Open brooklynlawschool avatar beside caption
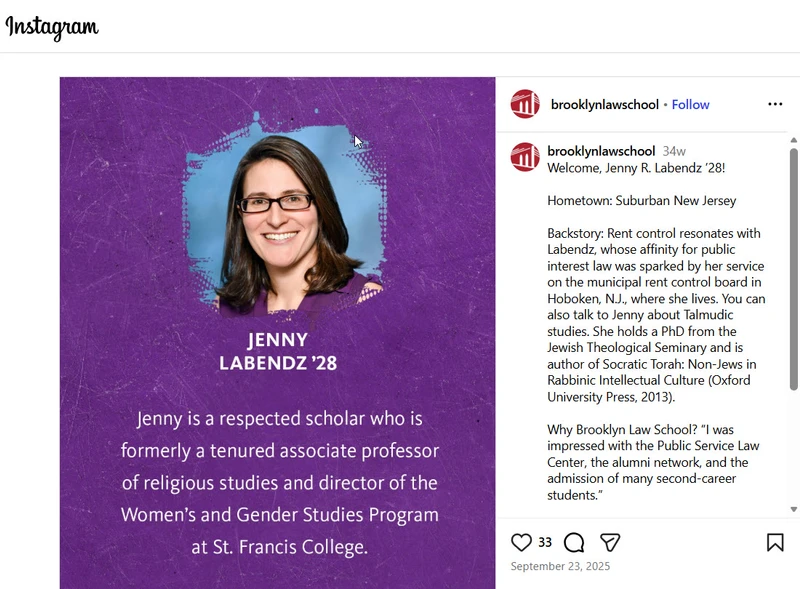Screen dimensions: 800x589 point(525,157)
